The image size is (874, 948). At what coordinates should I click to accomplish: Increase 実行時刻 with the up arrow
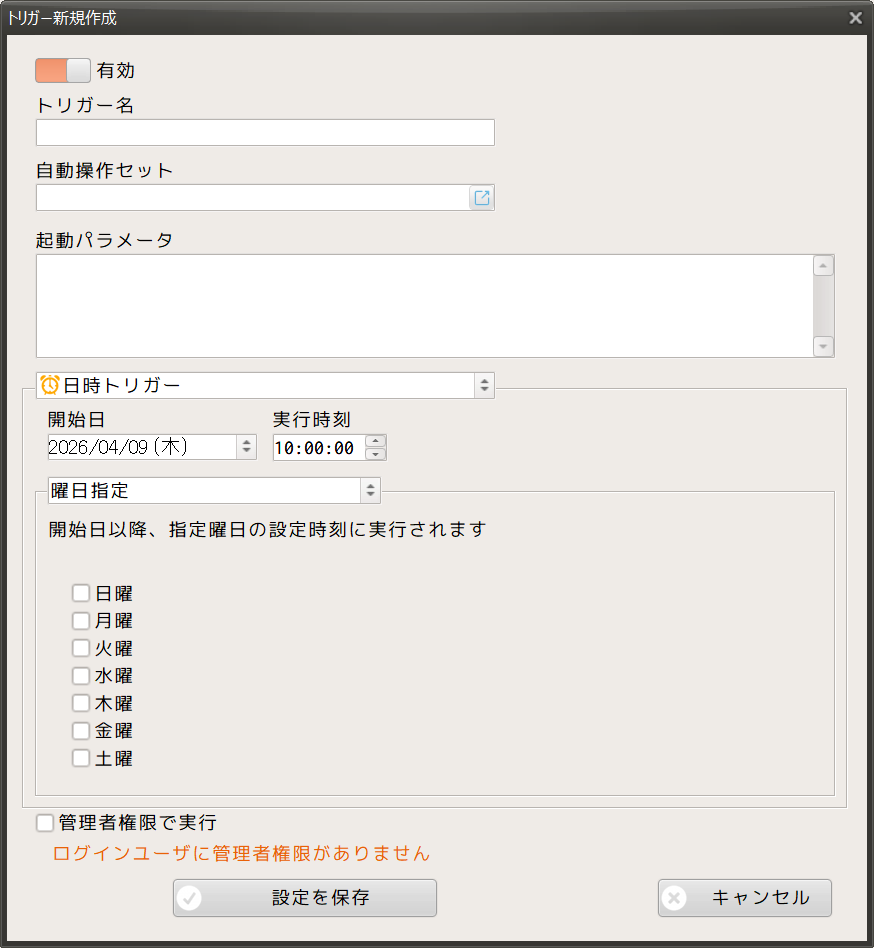[375, 441]
